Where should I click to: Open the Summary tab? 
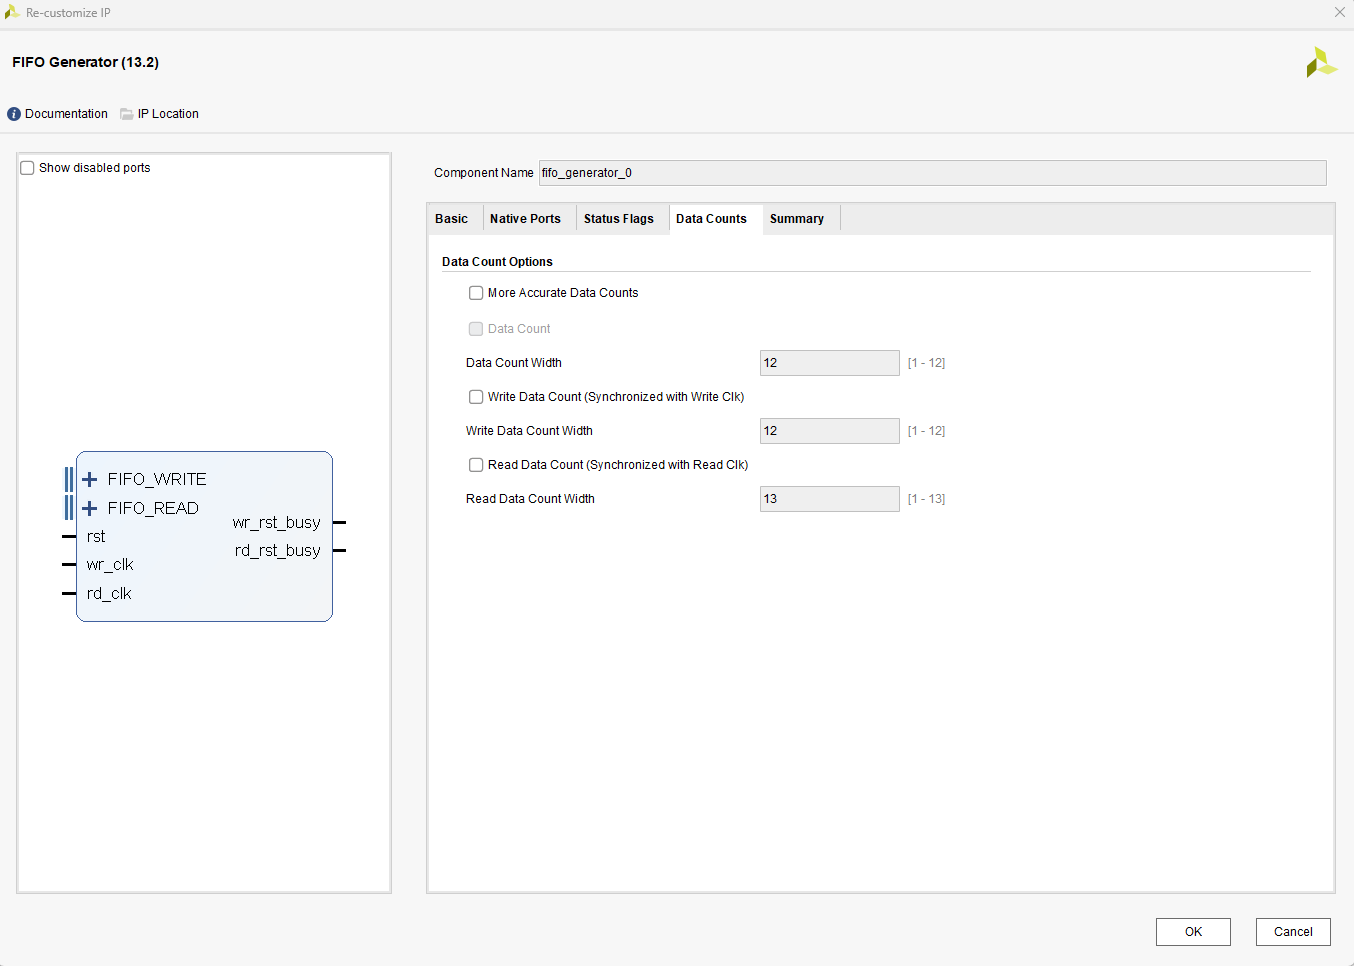[x=797, y=219]
